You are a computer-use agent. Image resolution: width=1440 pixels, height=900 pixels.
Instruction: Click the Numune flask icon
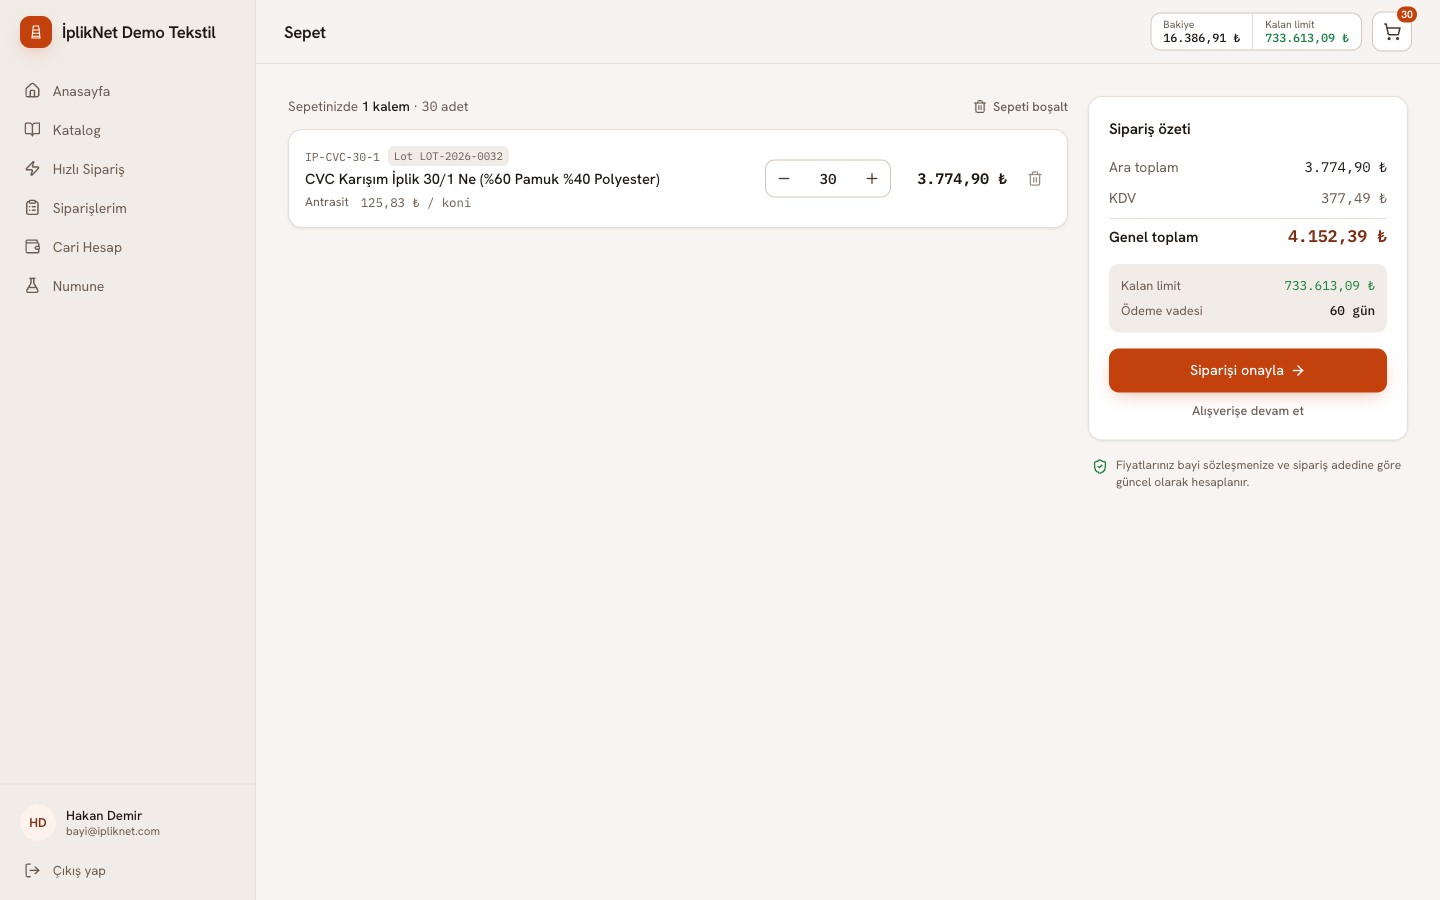pyautogui.click(x=33, y=286)
